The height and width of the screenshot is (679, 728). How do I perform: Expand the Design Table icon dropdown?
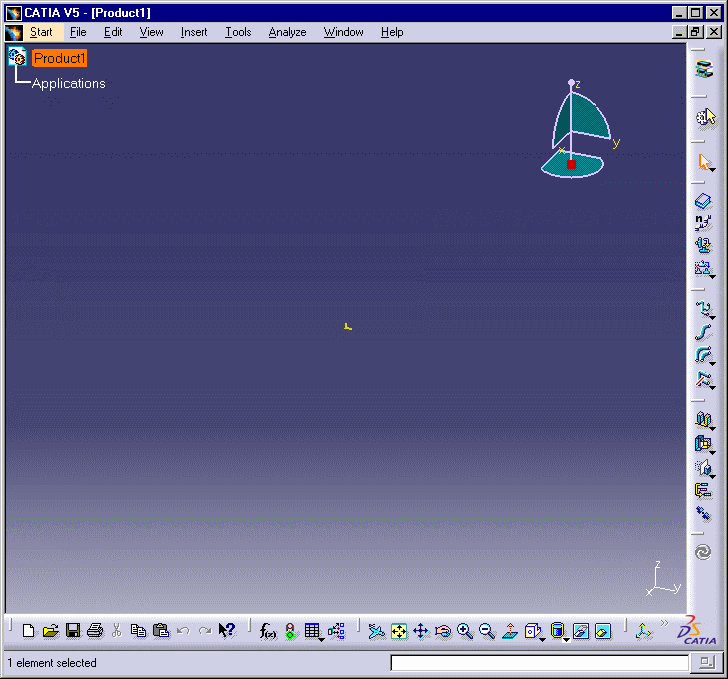click(x=322, y=638)
